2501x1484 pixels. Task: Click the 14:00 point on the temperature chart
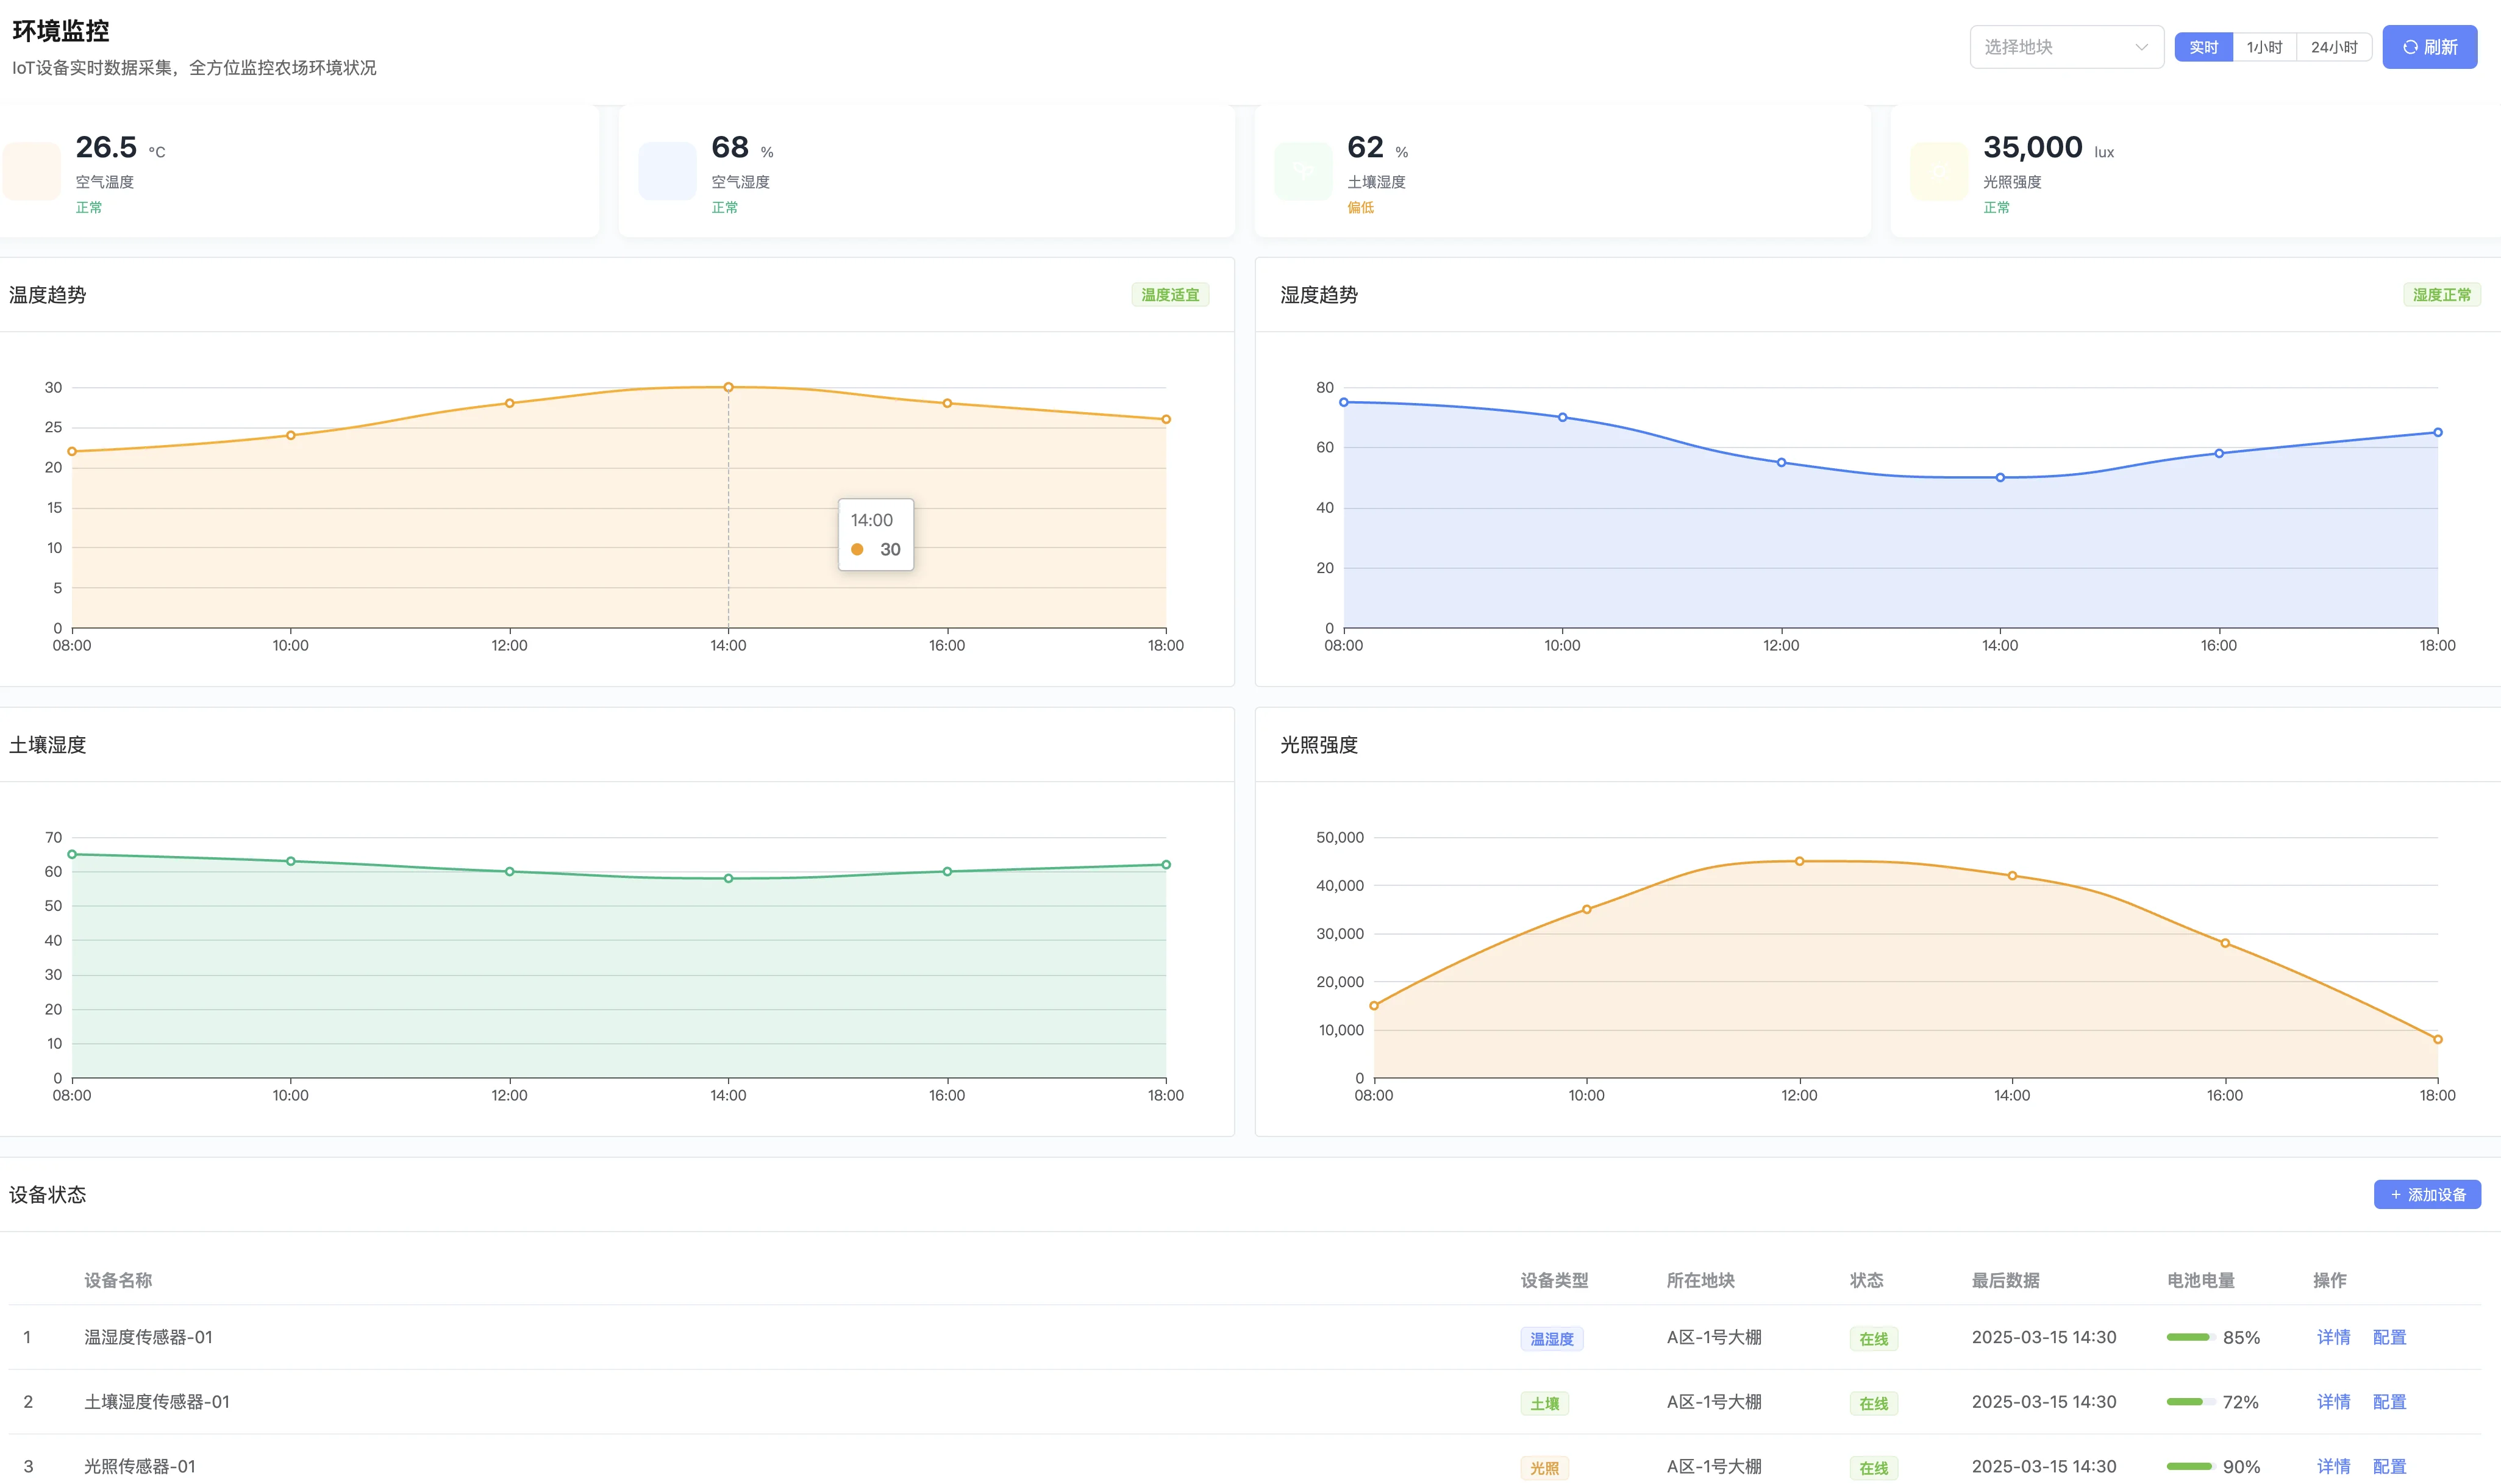click(728, 387)
